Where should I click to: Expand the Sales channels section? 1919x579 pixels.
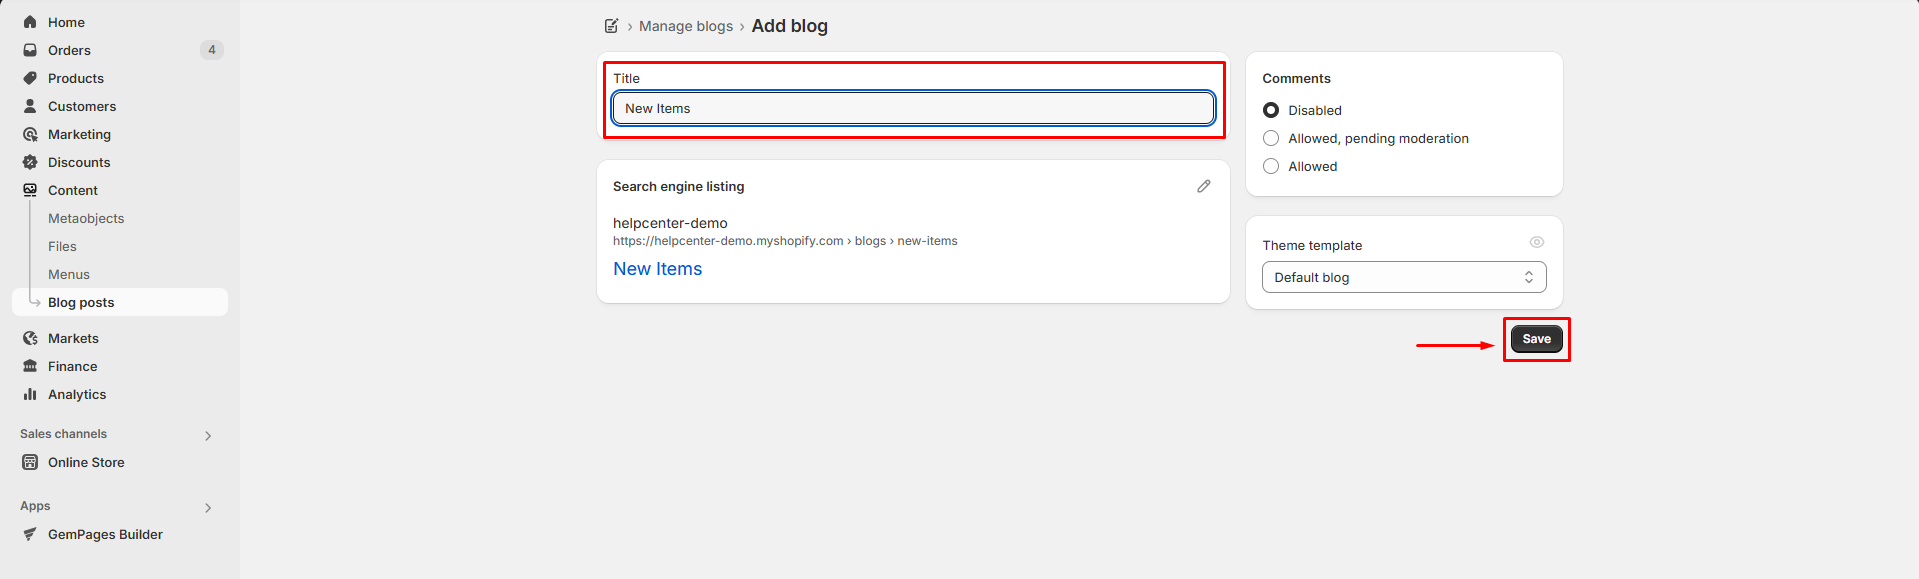coord(208,435)
